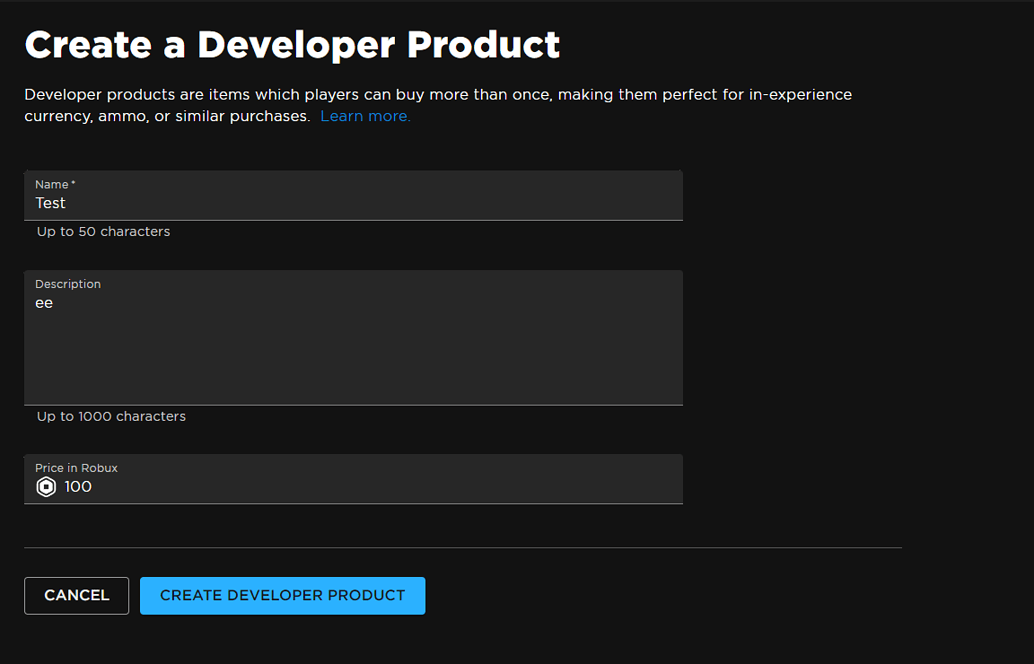Open the Learn more link
This screenshot has width=1034, height=664.
365,116
